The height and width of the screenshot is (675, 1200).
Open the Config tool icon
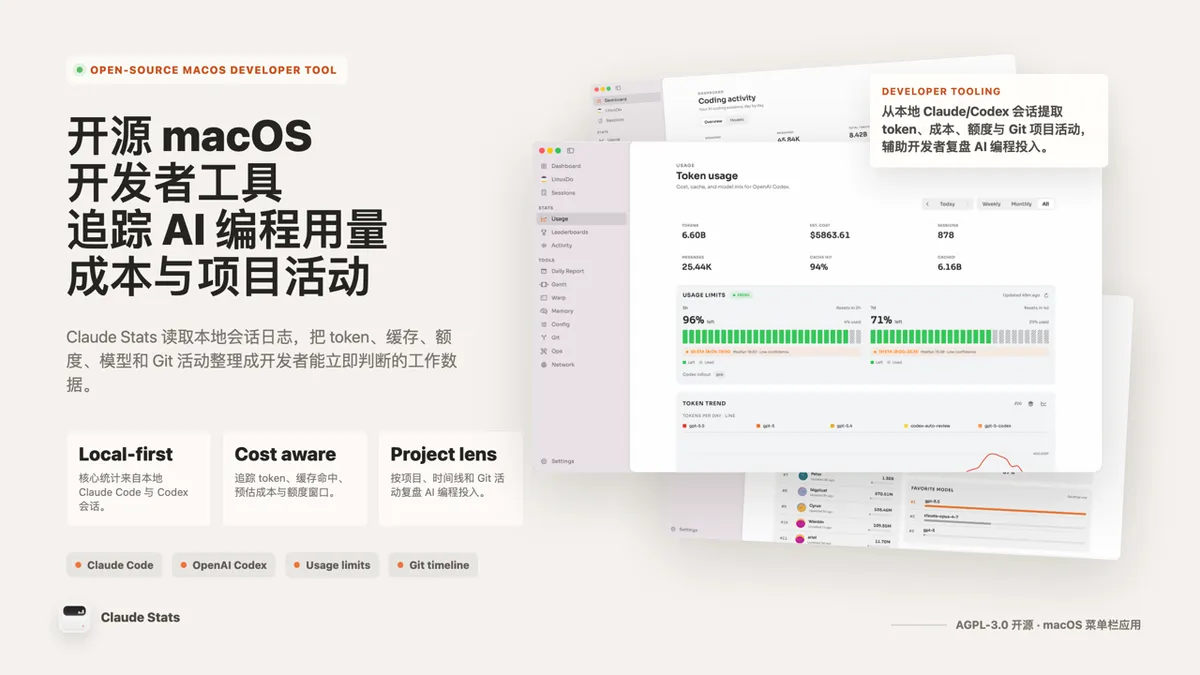(544, 324)
